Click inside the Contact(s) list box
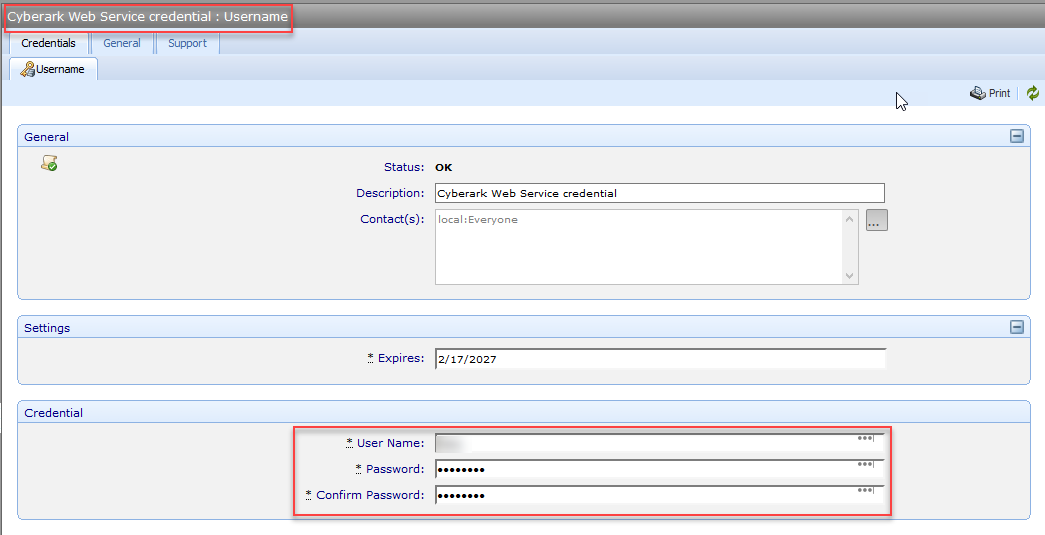This screenshot has width=1045, height=535. pyautogui.click(x=638, y=247)
